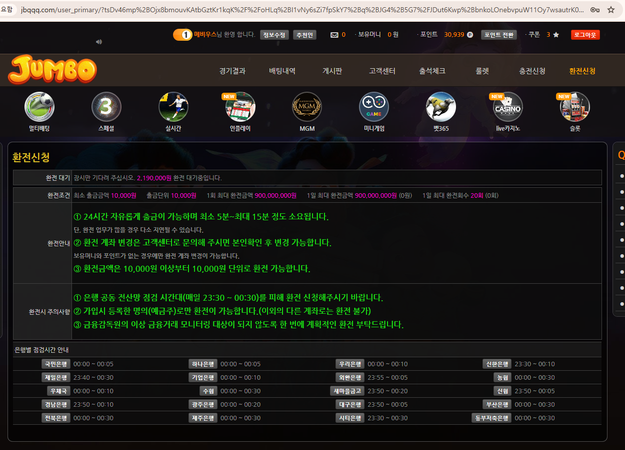Image resolution: width=625 pixels, height=450 pixels.
Task: Open the 벳365 horse racing icon
Action: [441, 107]
